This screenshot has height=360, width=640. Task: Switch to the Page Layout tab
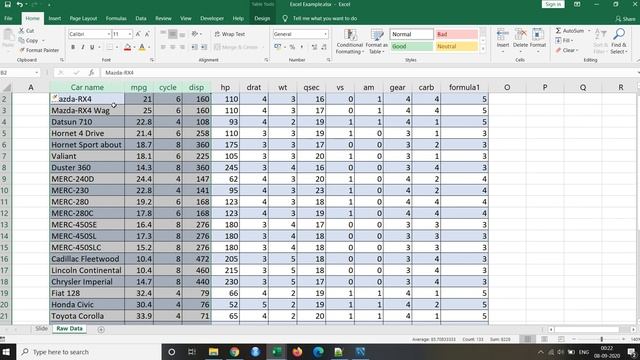click(x=83, y=18)
